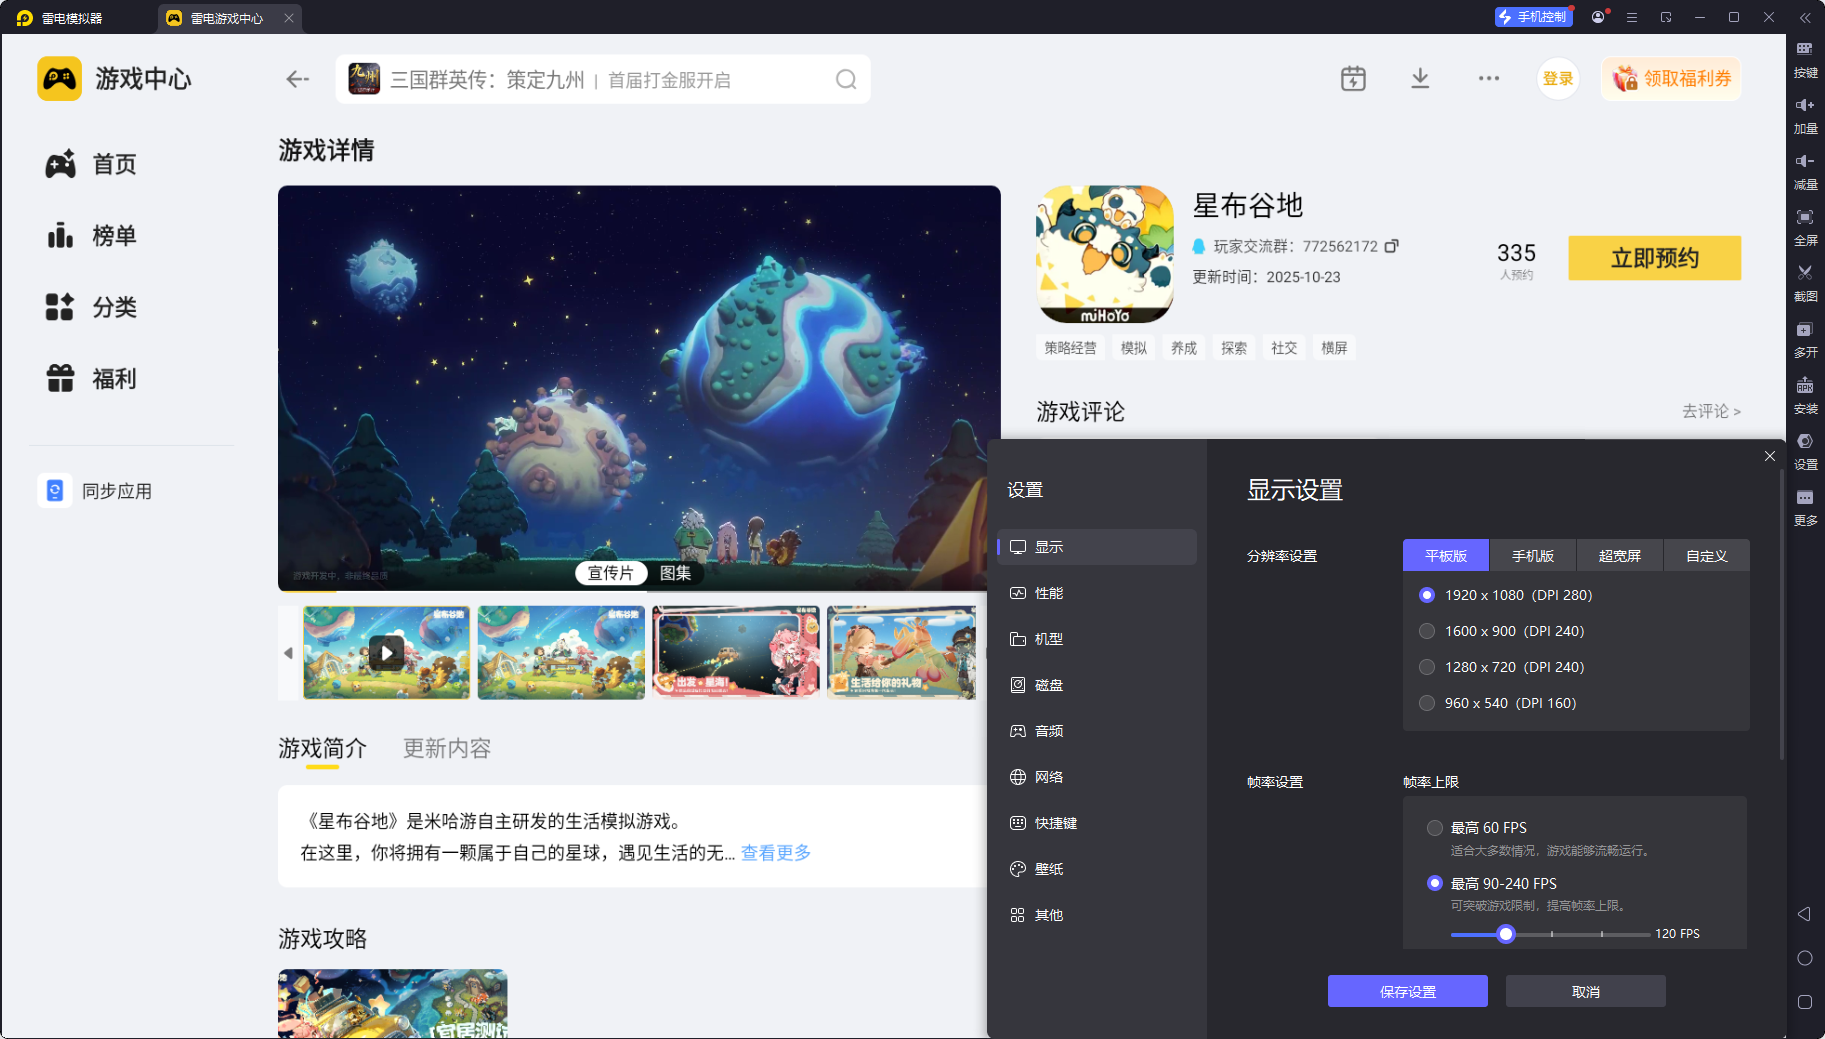Open 其他 settings section
Image resolution: width=1825 pixels, height=1039 pixels.
1097,915
